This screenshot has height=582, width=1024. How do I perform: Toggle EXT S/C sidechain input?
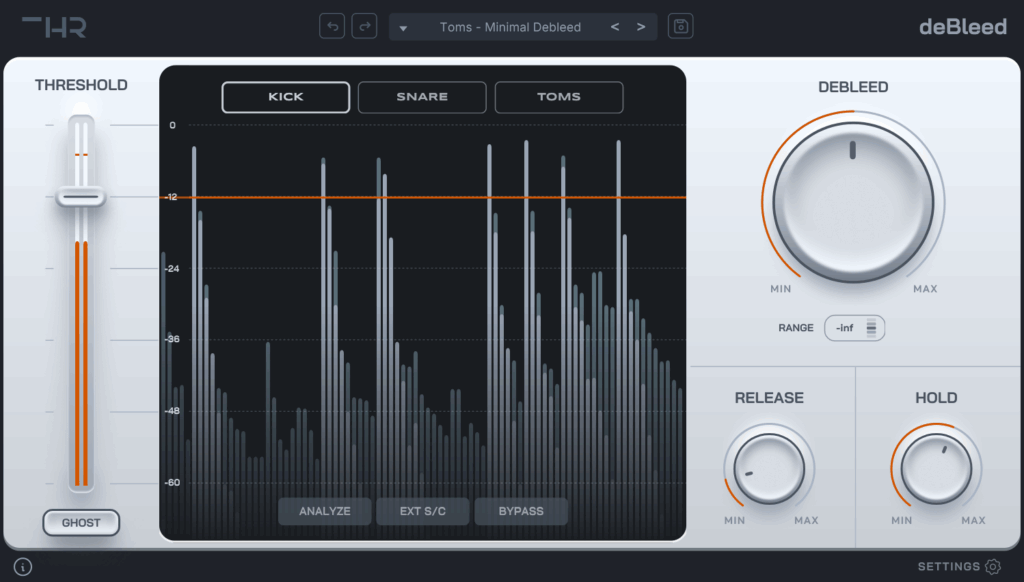coord(423,511)
